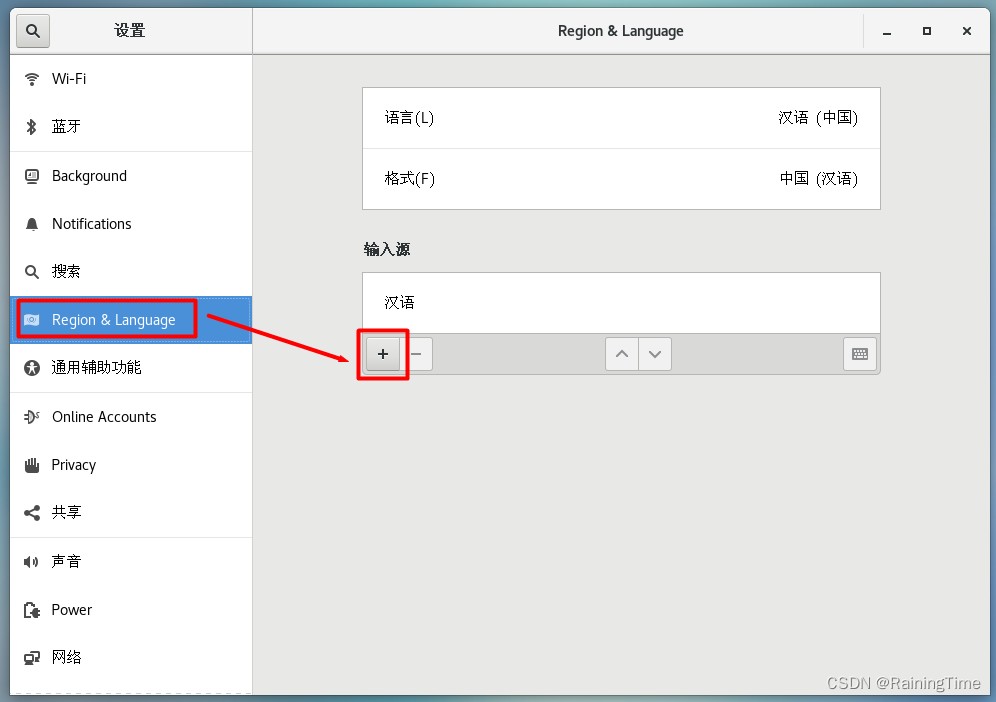Close the Settings window
This screenshot has width=996, height=702.
[967, 31]
